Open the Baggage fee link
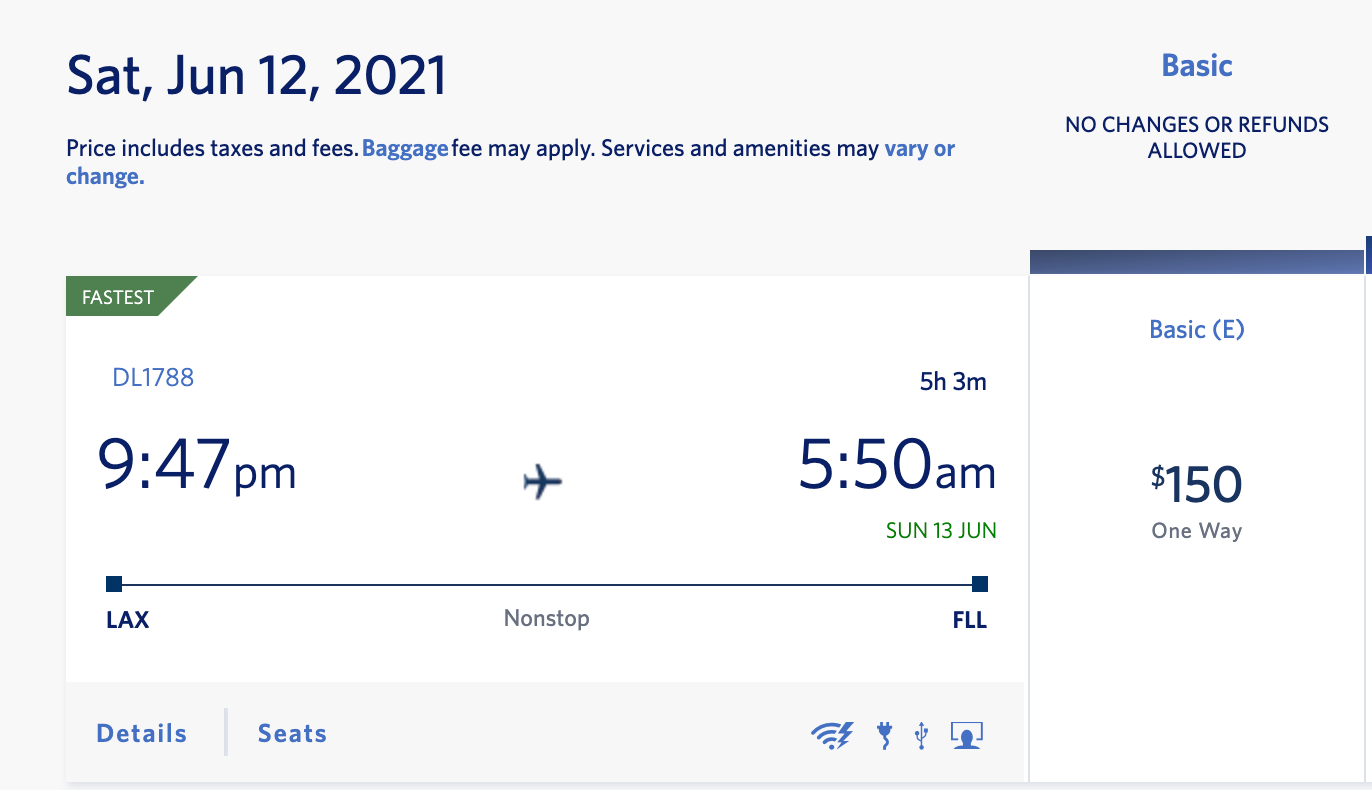Screen dimensions: 1372x790 click(405, 149)
